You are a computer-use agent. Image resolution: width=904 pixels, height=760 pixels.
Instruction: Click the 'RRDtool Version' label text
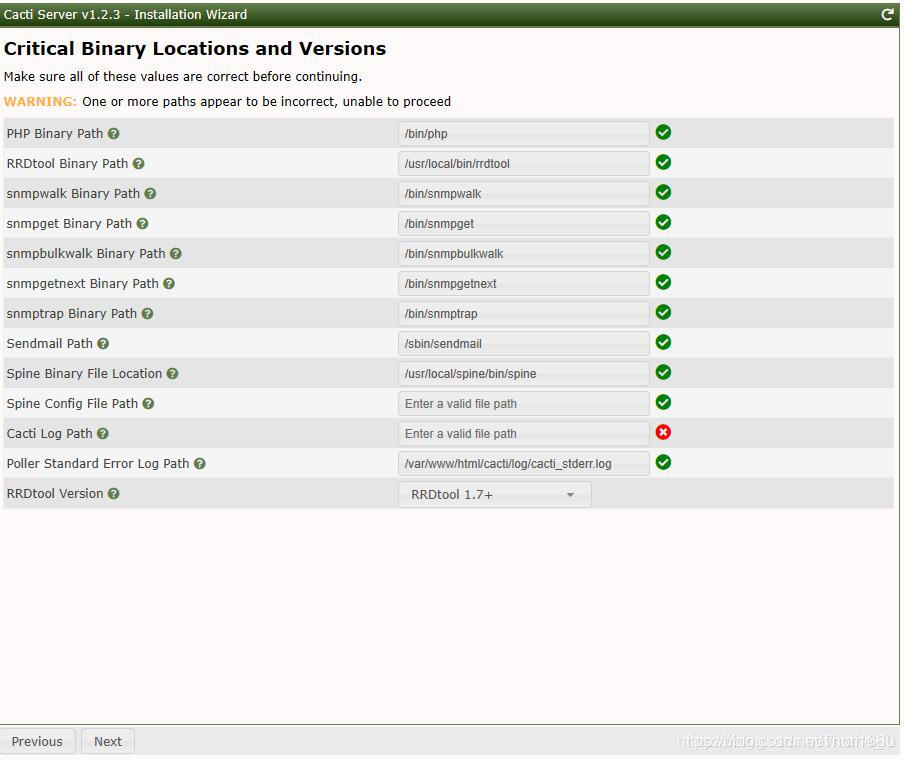pos(55,494)
